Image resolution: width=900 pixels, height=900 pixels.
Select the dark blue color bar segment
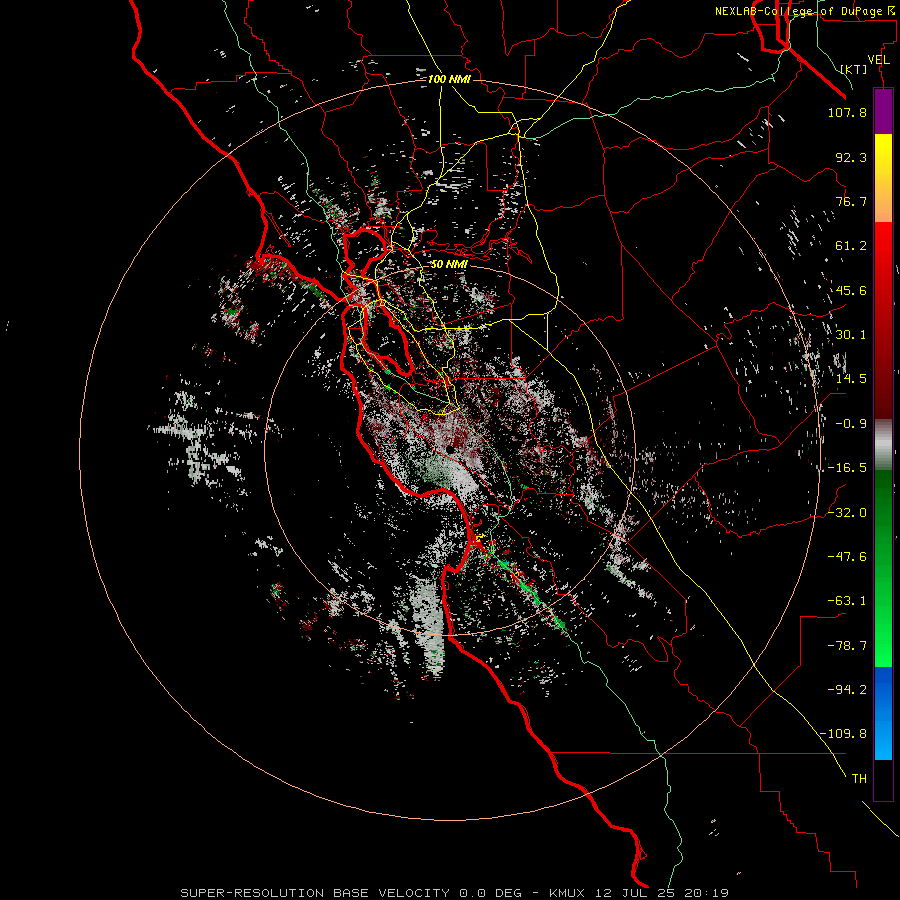(x=883, y=686)
